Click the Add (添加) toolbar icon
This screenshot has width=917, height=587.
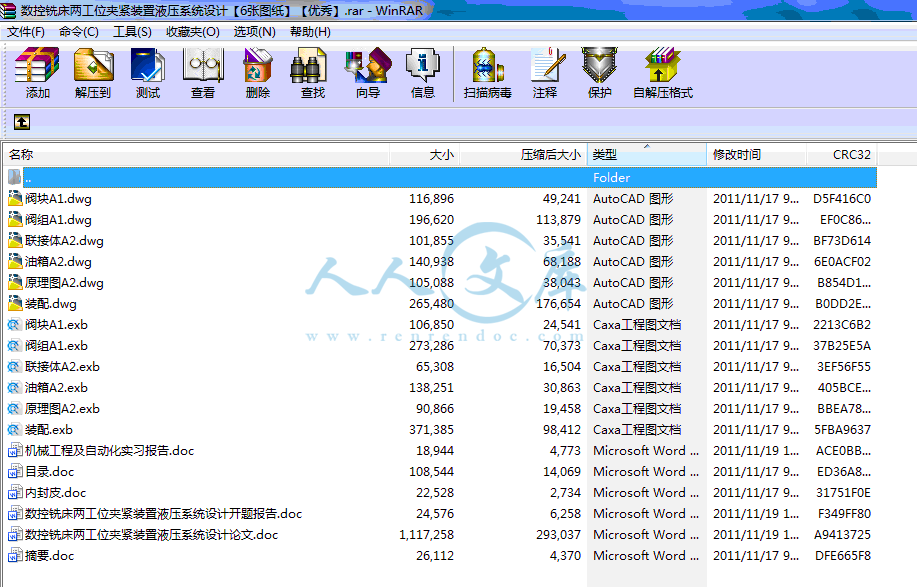[37, 64]
